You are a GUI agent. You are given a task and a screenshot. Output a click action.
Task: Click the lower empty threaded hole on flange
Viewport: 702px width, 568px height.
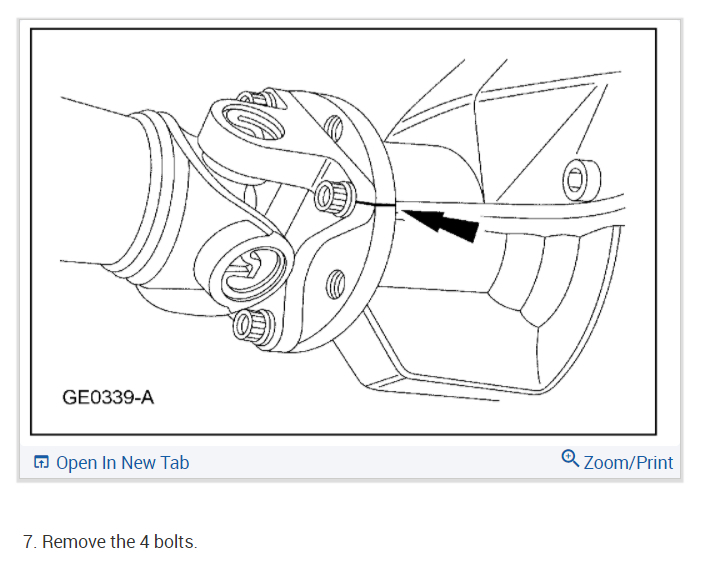point(334,285)
